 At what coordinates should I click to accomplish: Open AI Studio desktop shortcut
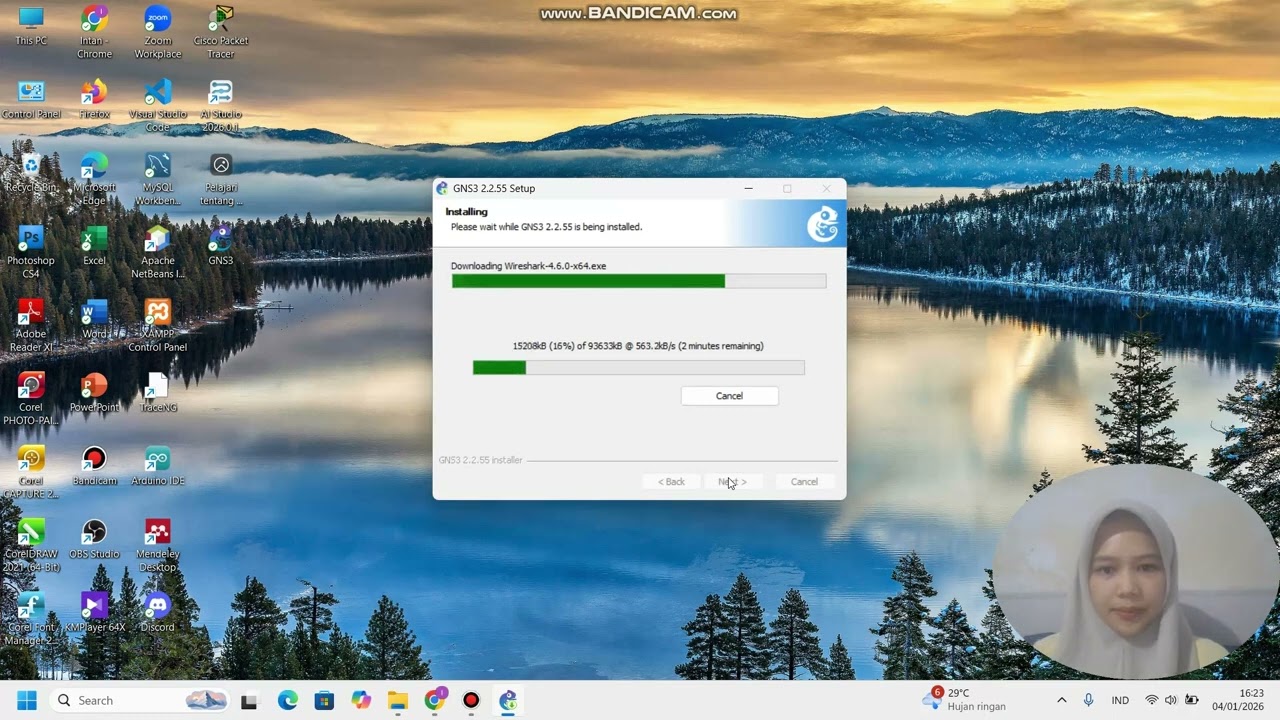click(221, 106)
